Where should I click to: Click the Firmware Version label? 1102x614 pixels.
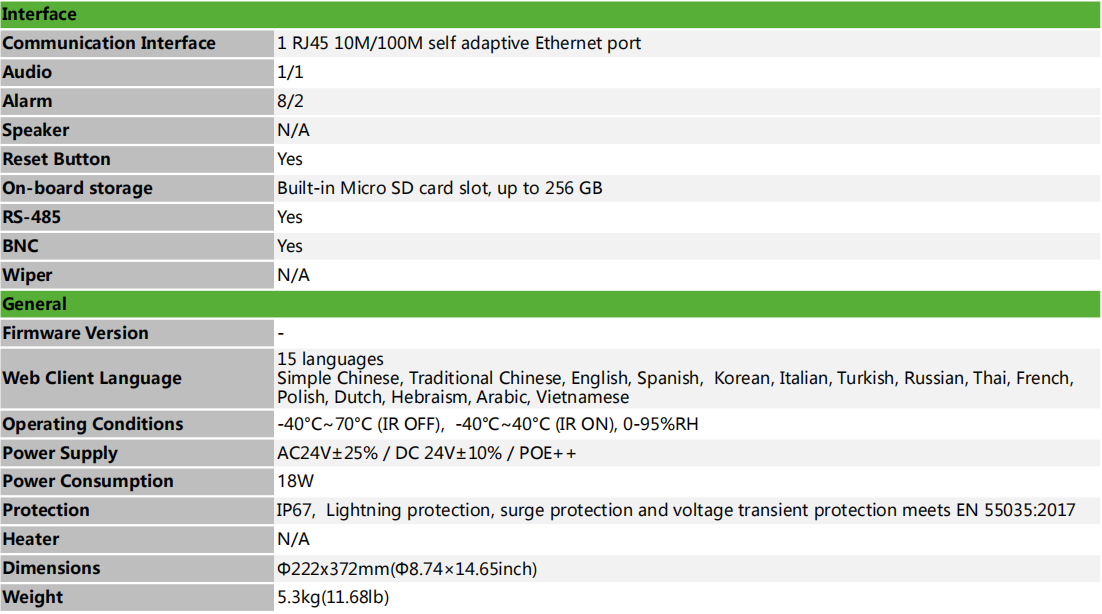click(76, 333)
